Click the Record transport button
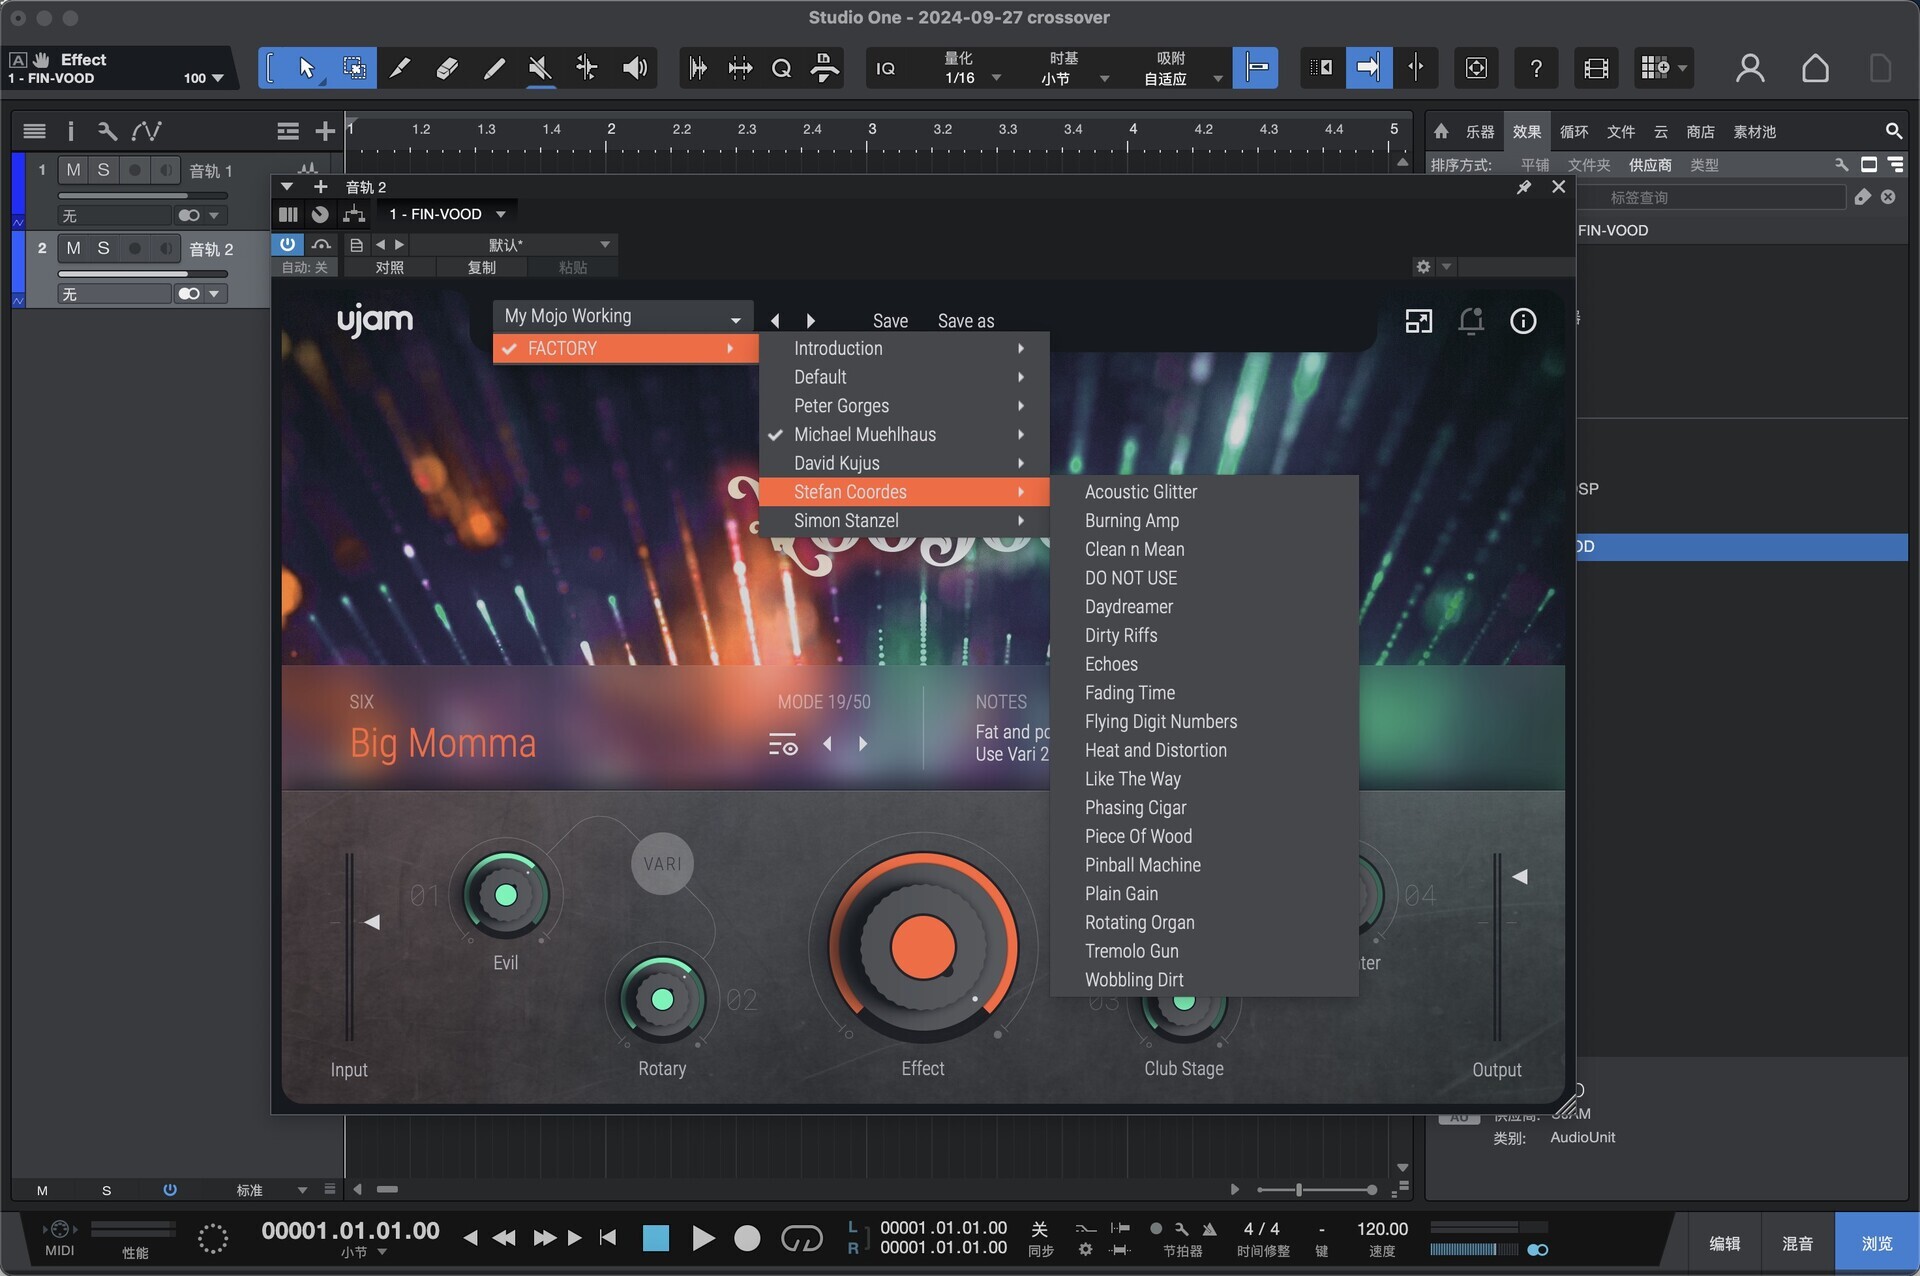Viewport: 1920px width, 1276px height. tap(747, 1238)
